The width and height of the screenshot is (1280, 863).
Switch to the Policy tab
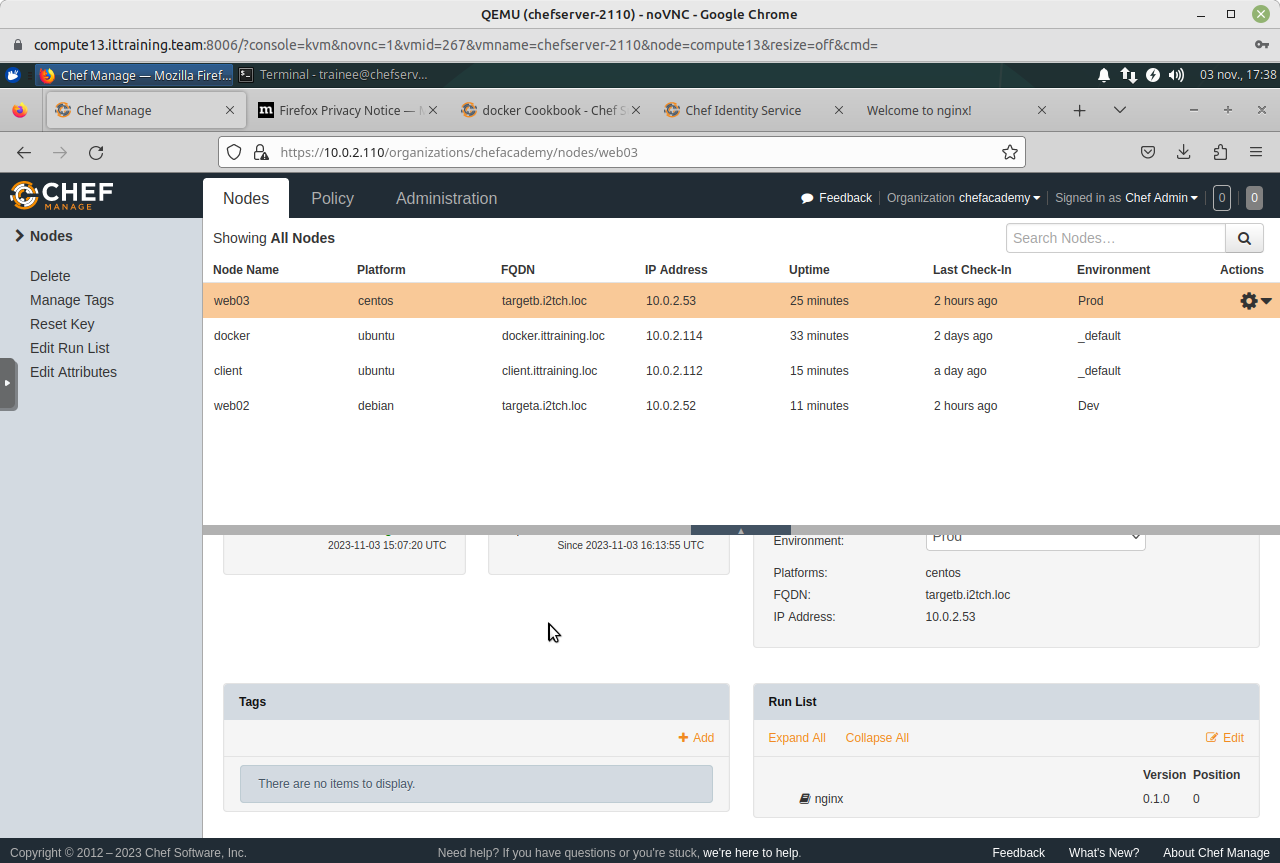(x=332, y=198)
